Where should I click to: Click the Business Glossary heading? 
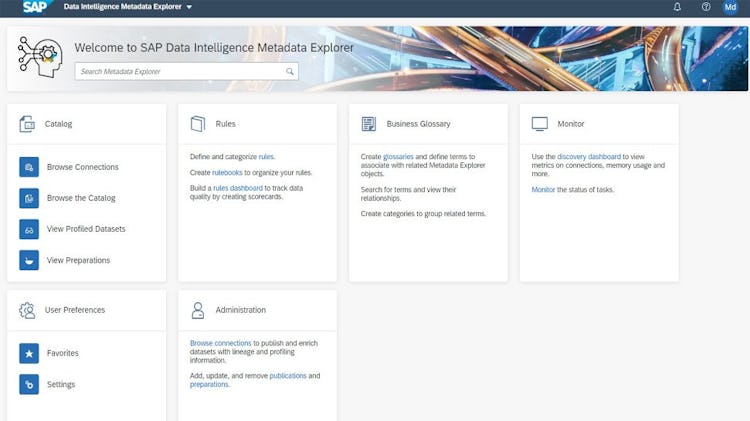[419, 124]
